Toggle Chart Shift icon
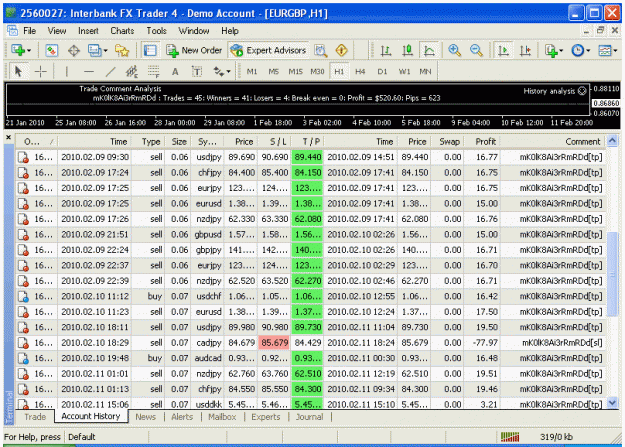 525,50
